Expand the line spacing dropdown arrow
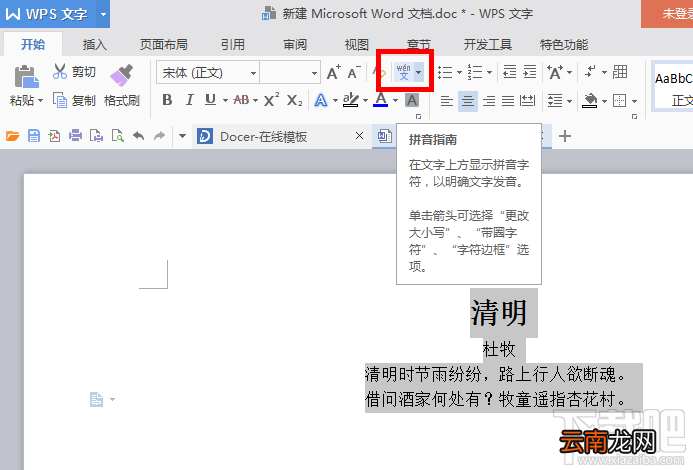 click(x=569, y=101)
